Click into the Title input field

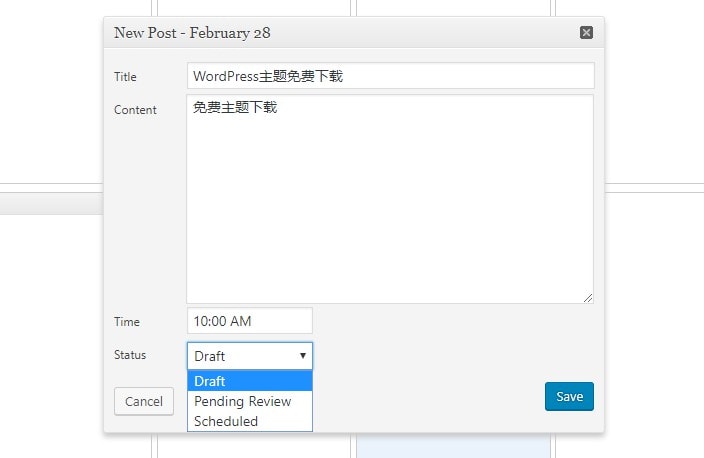coord(390,76)
